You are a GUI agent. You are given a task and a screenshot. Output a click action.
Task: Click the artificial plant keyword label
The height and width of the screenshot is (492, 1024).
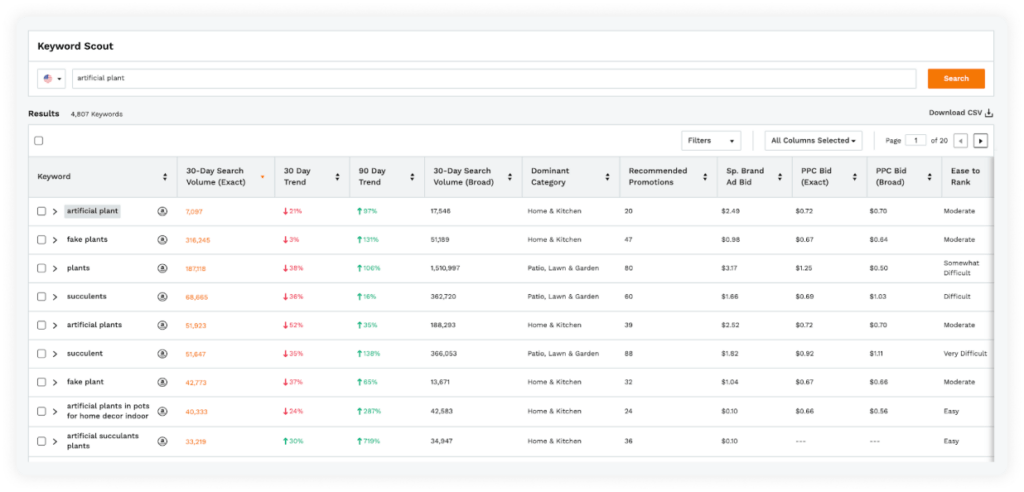(x=92, y=211)
